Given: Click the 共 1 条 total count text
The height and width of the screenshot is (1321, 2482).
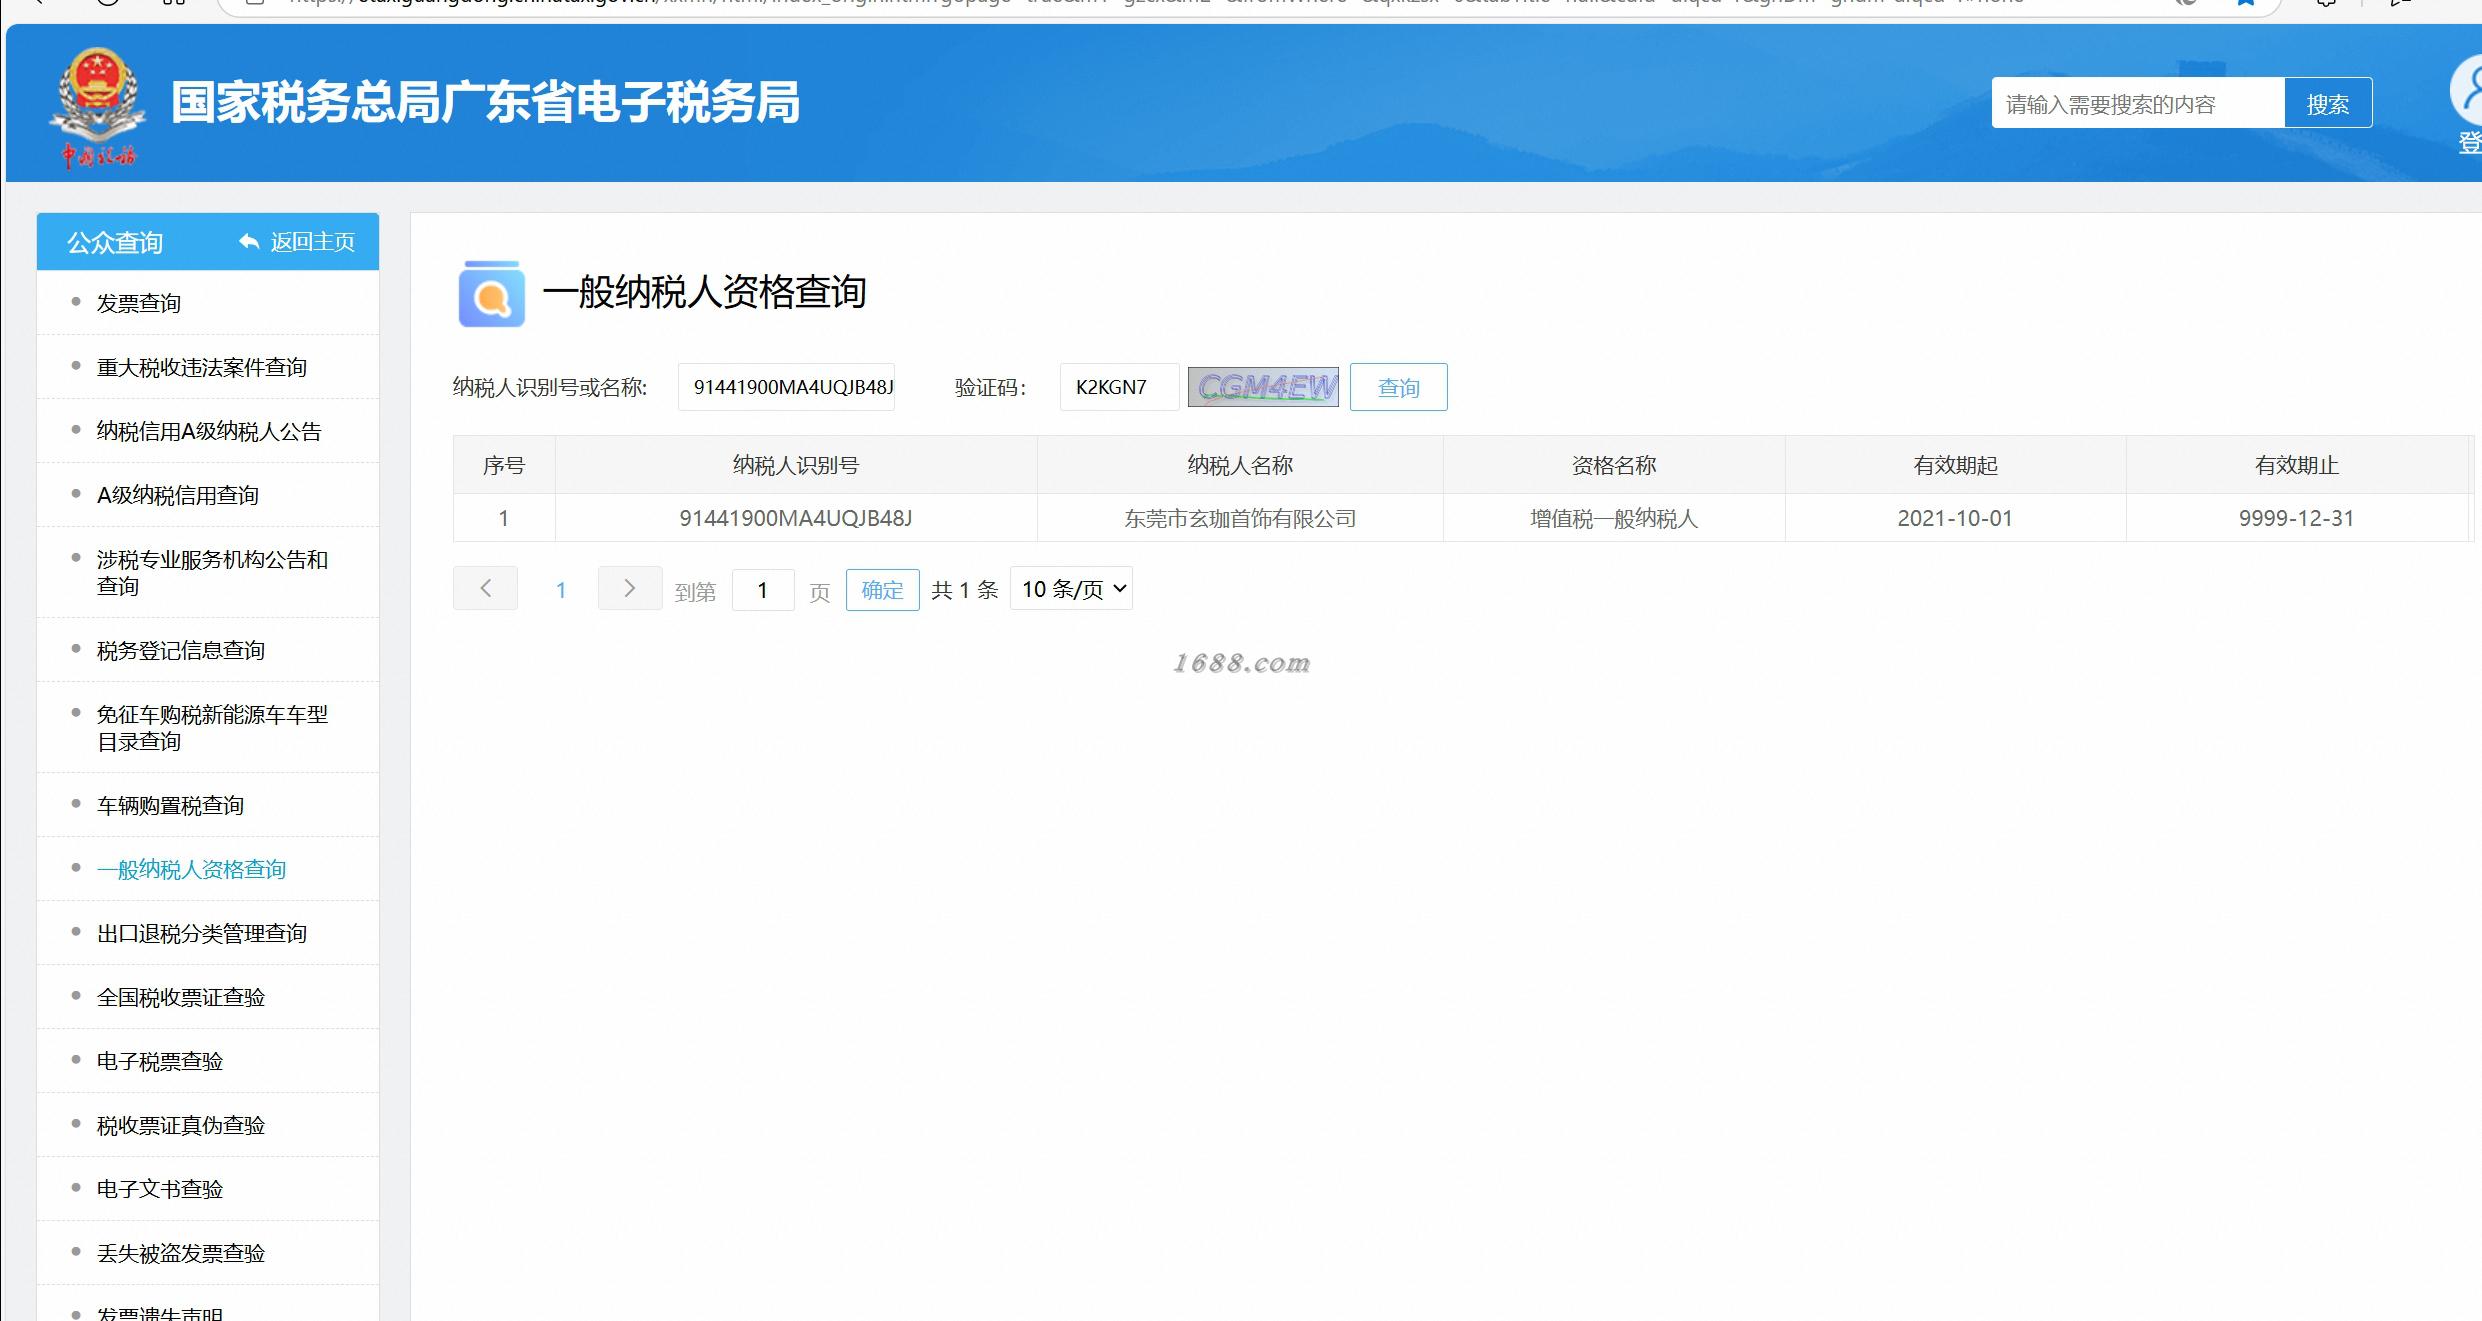Looking at the screenshot, I should tap(964, 590).
